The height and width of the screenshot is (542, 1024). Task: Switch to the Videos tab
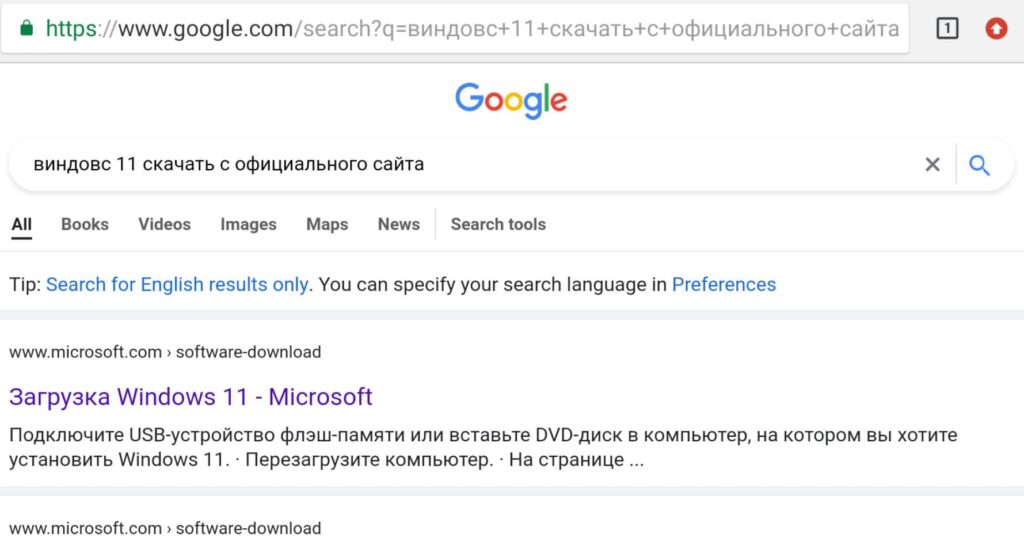165,224
